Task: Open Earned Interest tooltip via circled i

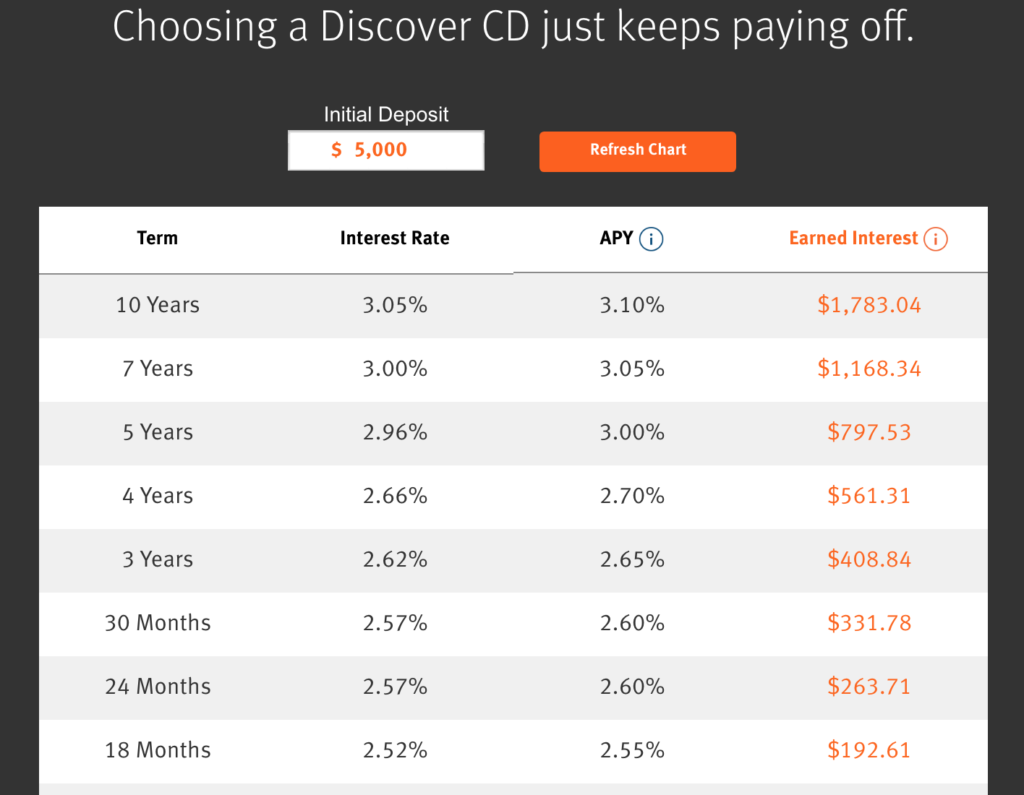Action: tap(936, 239)
